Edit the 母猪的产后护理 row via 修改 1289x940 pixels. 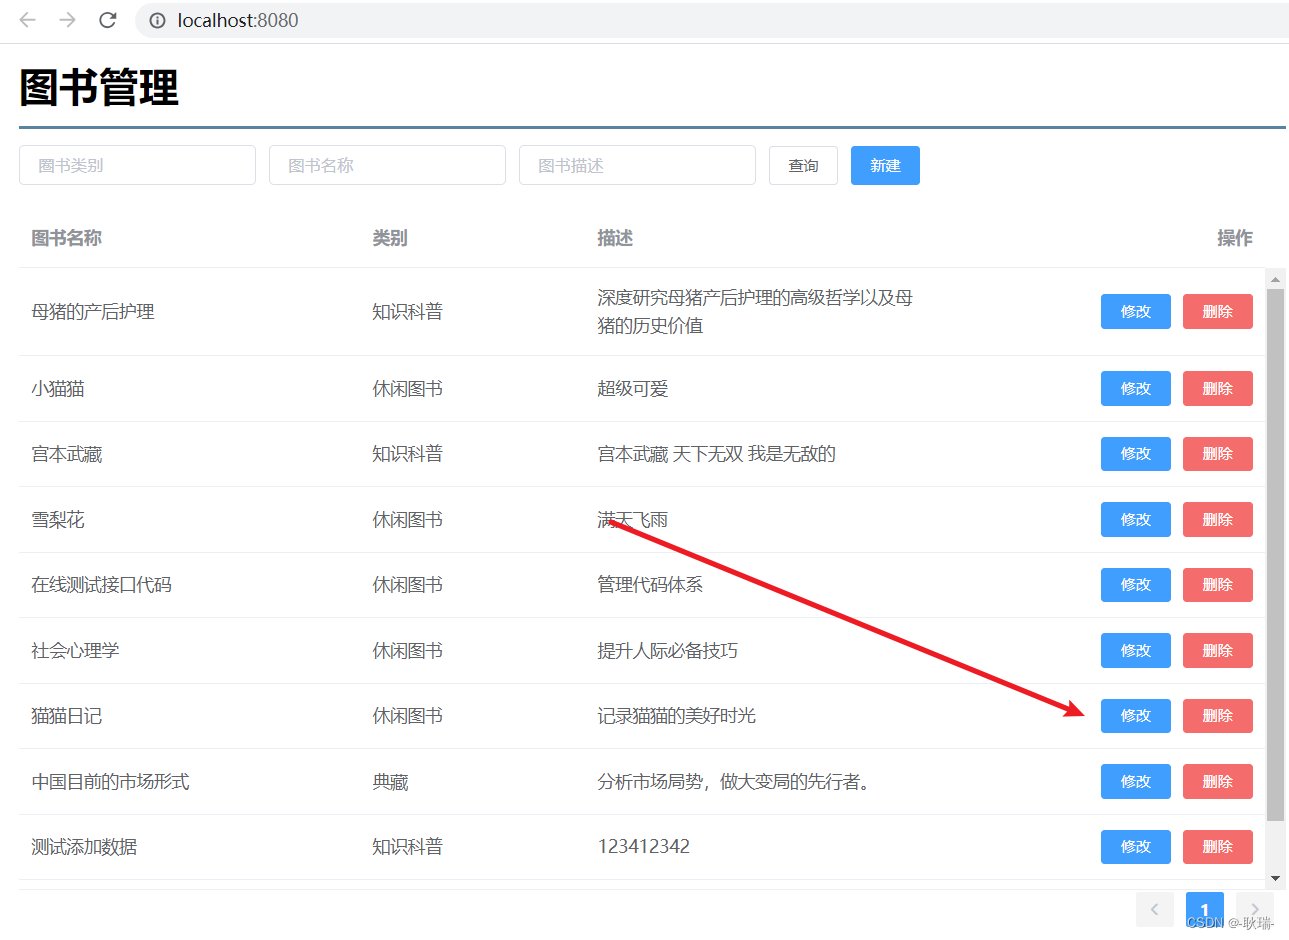(1136, 311)
